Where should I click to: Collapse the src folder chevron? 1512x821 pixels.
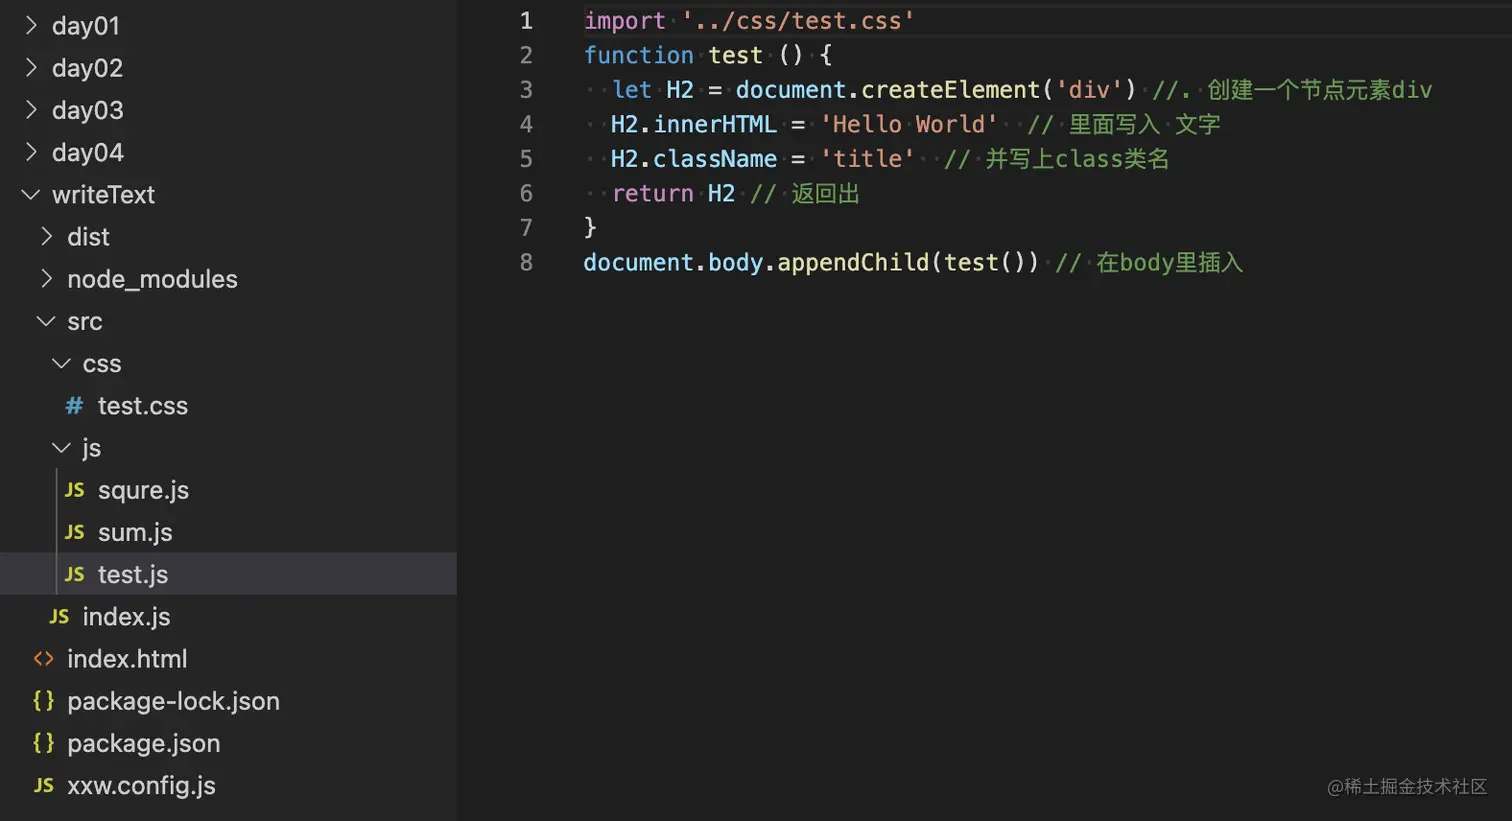pyautogui.click(x=46, y=321)
